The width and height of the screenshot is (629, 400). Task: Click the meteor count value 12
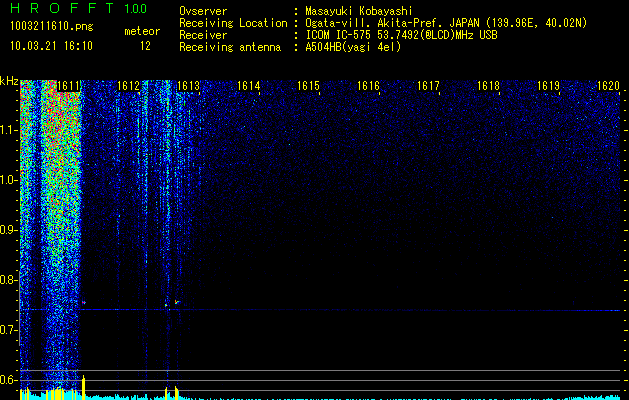[x=145, y=46]
